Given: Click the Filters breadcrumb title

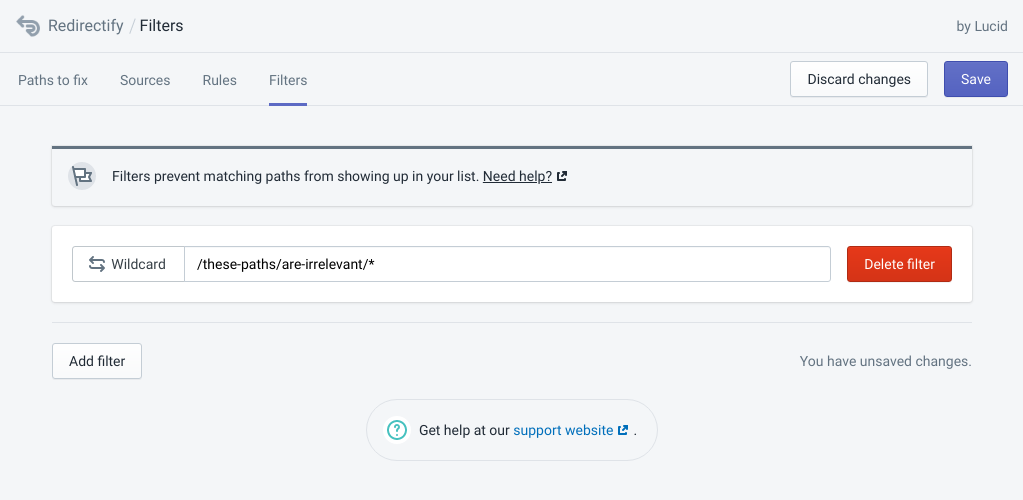Looking at the screenshot, I should (161, 26).
